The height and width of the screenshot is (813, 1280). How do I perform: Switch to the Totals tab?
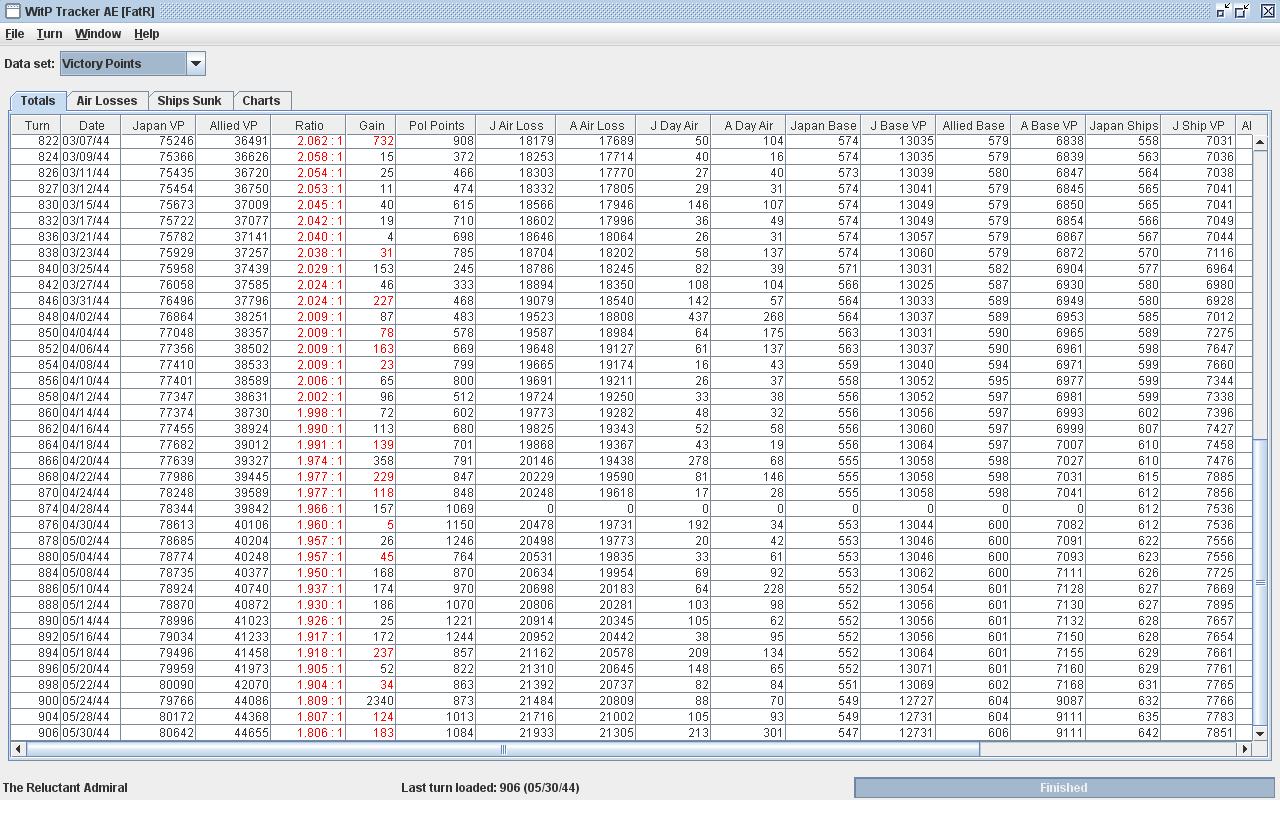point(38,101)
